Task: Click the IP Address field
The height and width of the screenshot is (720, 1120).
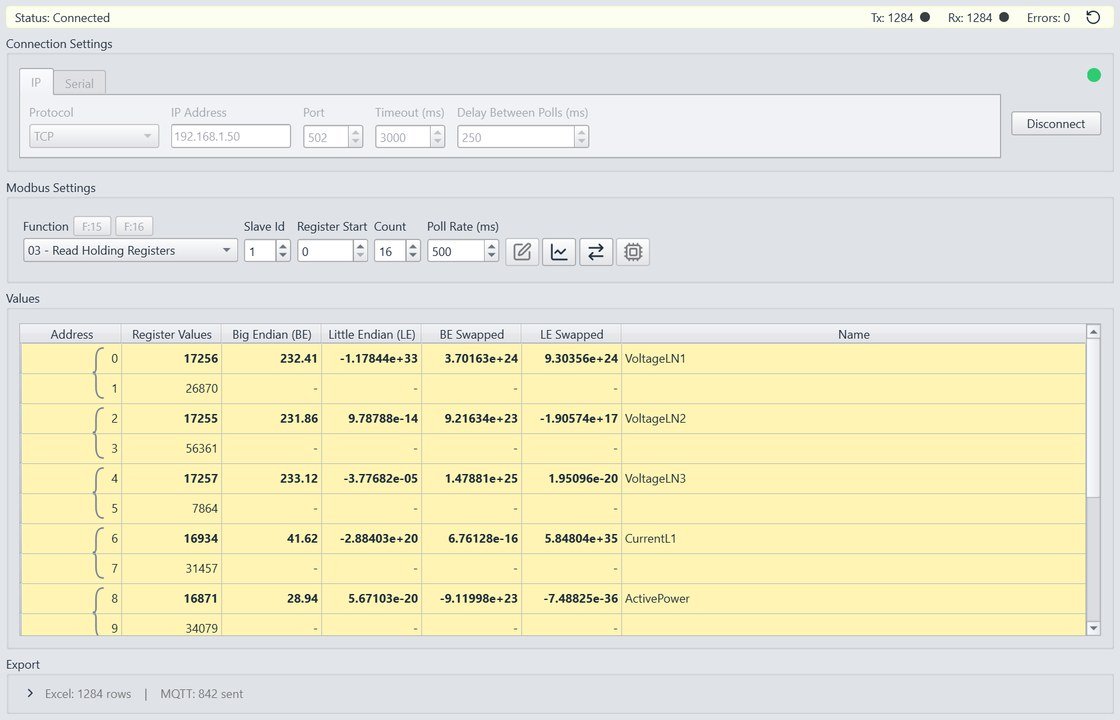Action: coord(231,136)
